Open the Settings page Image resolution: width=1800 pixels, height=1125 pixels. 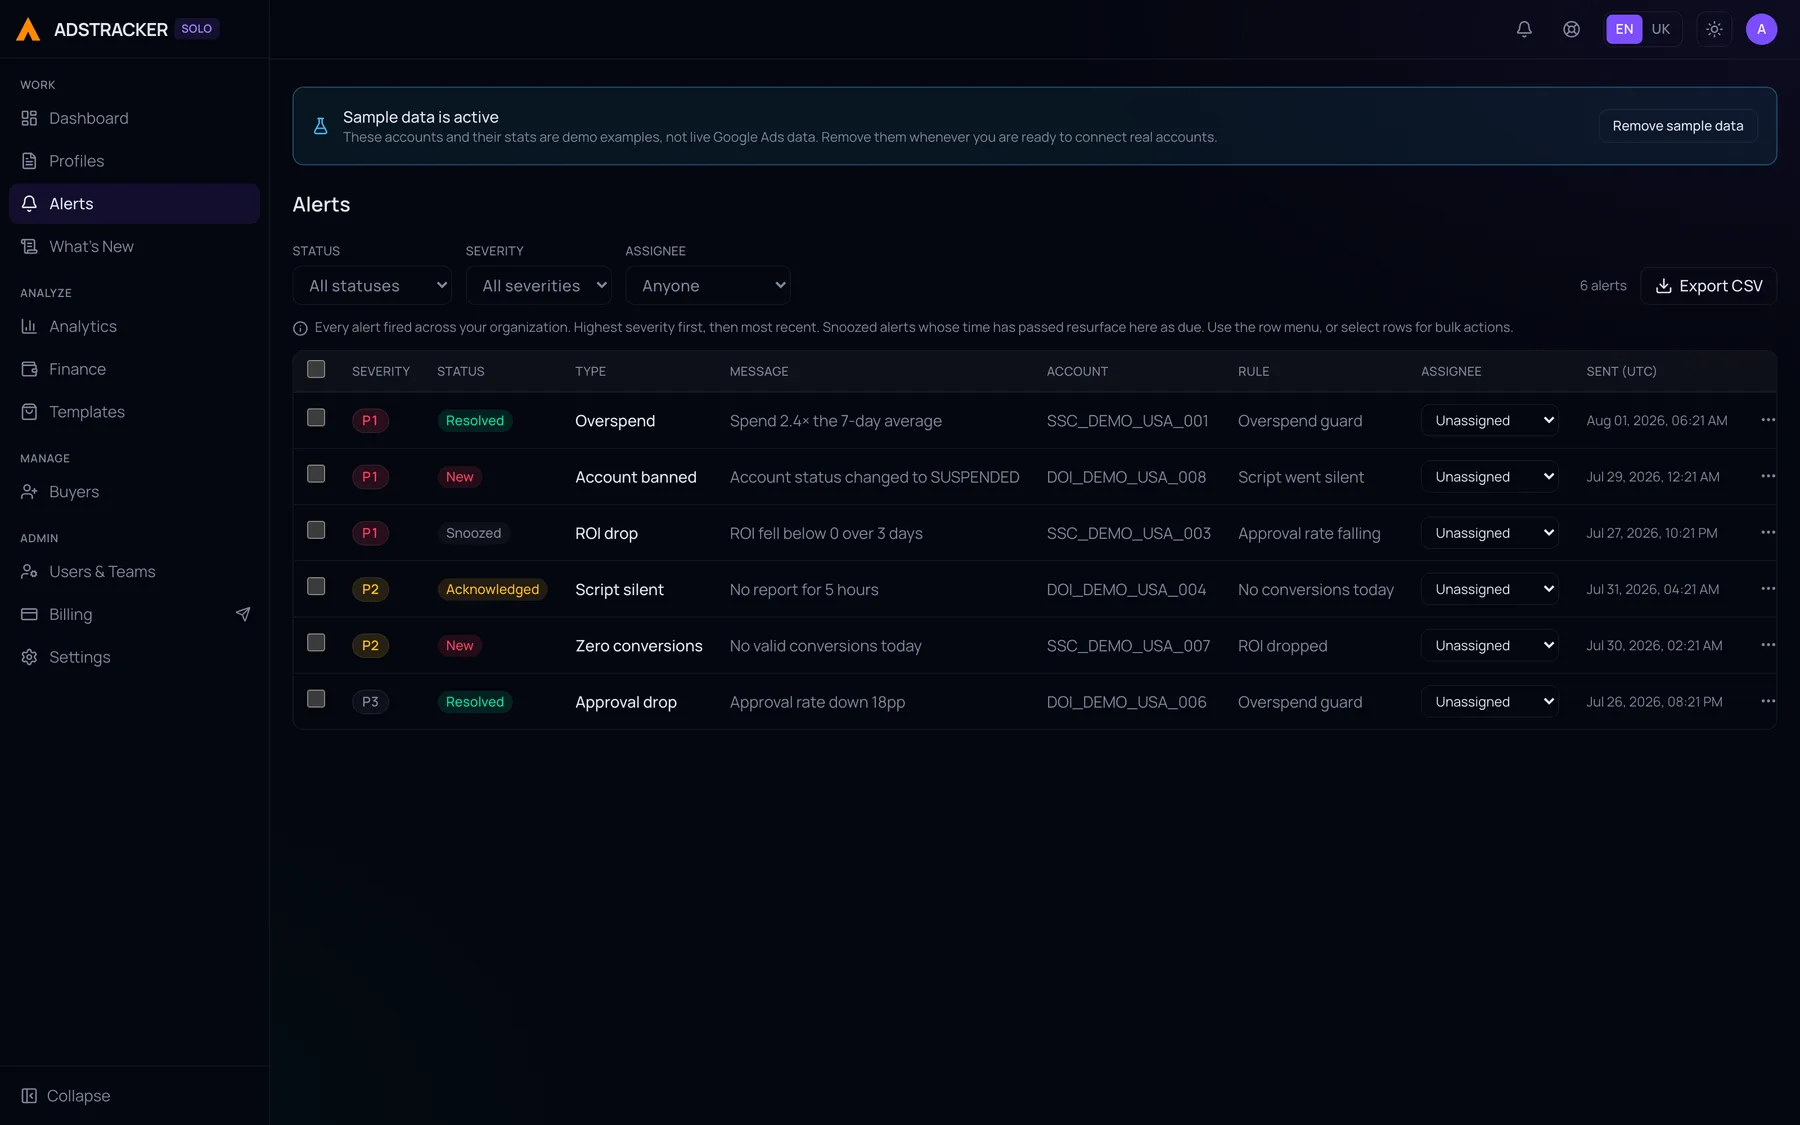pos(134,657)
